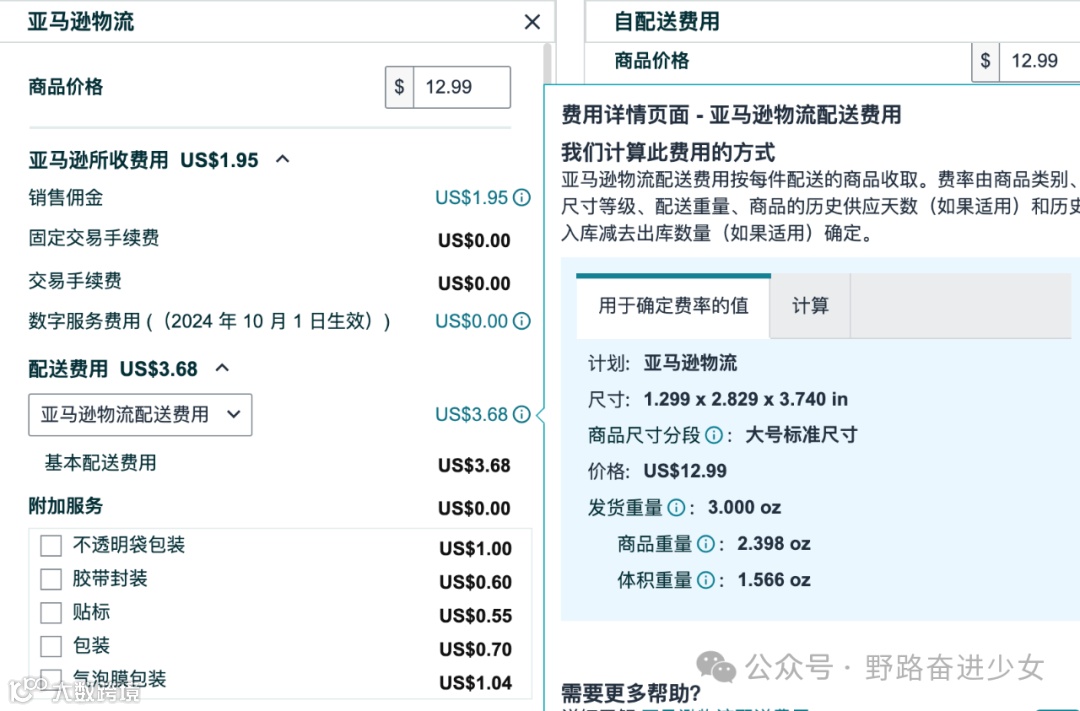Click info icon next to 商品尺寸分段
The height and width of the screenshot is (711, 1080).
[714, 435]
